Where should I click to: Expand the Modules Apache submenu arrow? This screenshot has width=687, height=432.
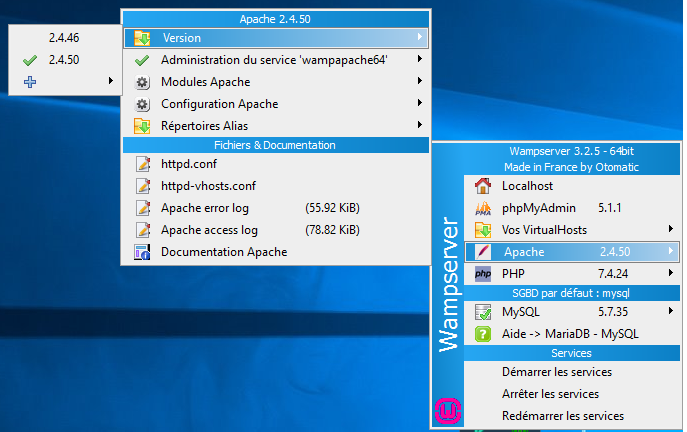pyautogui.click(x=420, y=81)
